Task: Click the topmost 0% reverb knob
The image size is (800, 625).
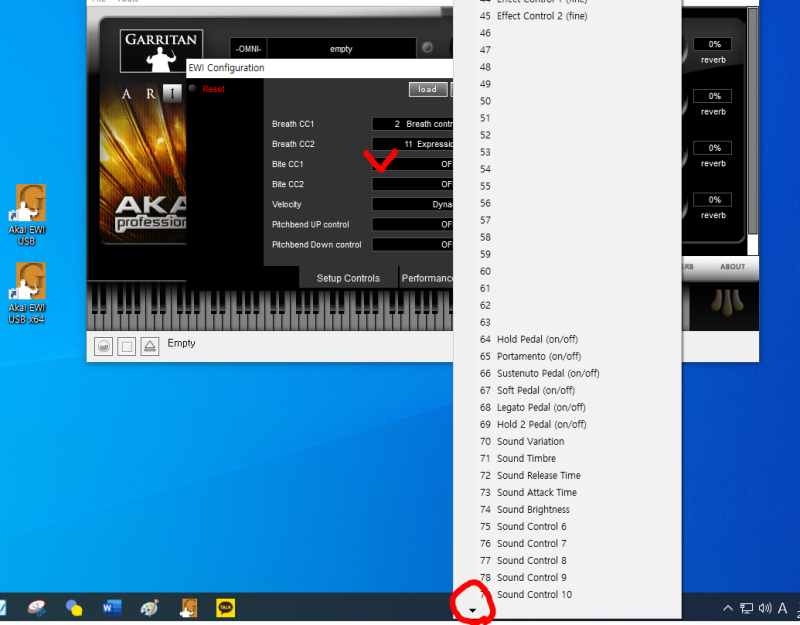Action: (x=712, y=42)
